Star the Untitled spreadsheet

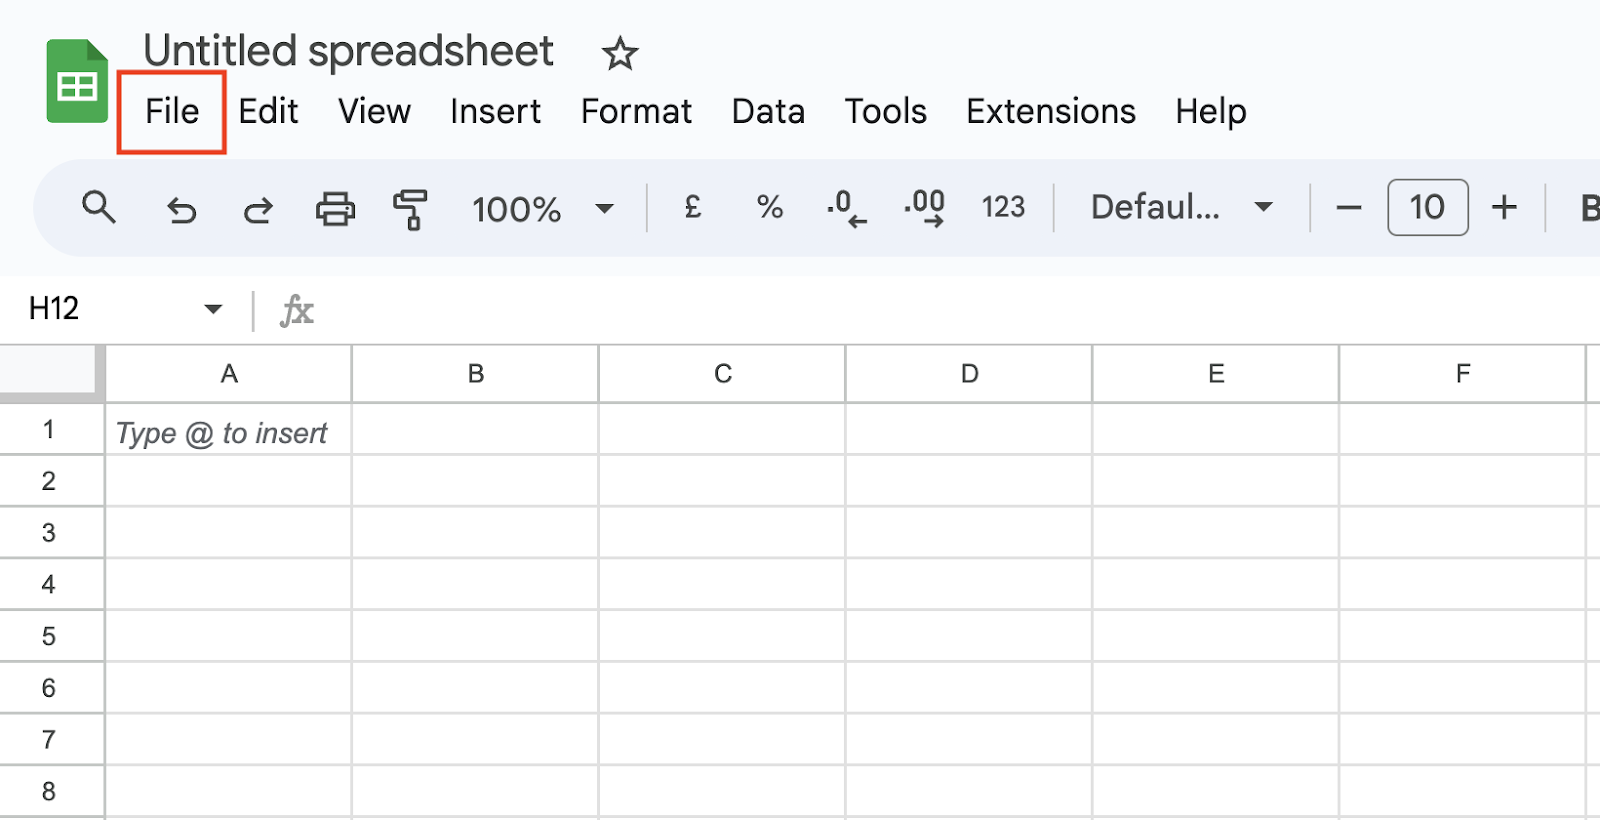click(x=620, y=53)
